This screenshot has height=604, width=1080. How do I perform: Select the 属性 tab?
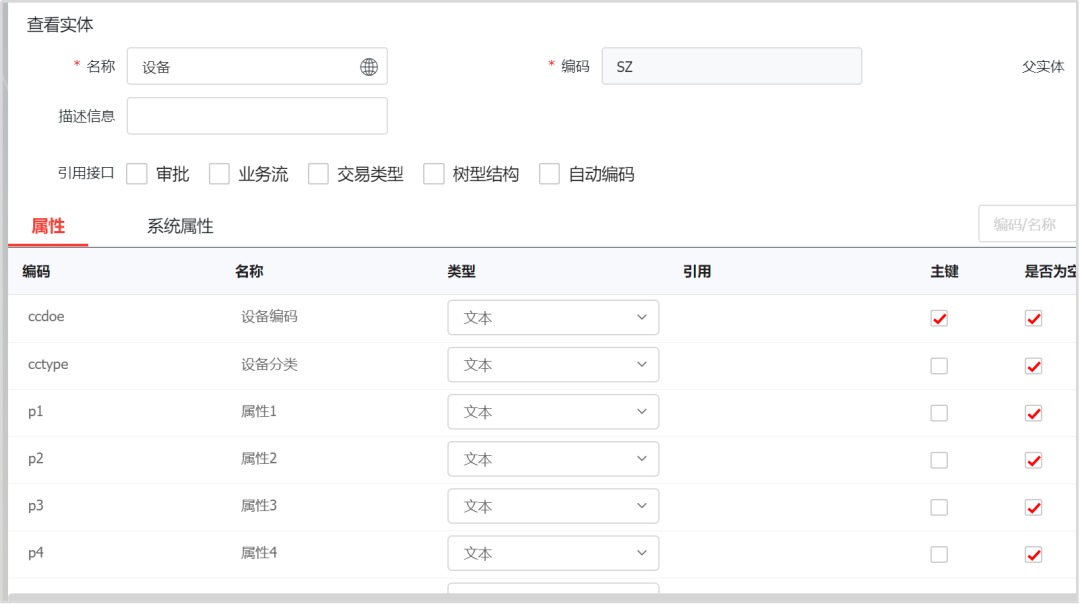tap(48, 226)
